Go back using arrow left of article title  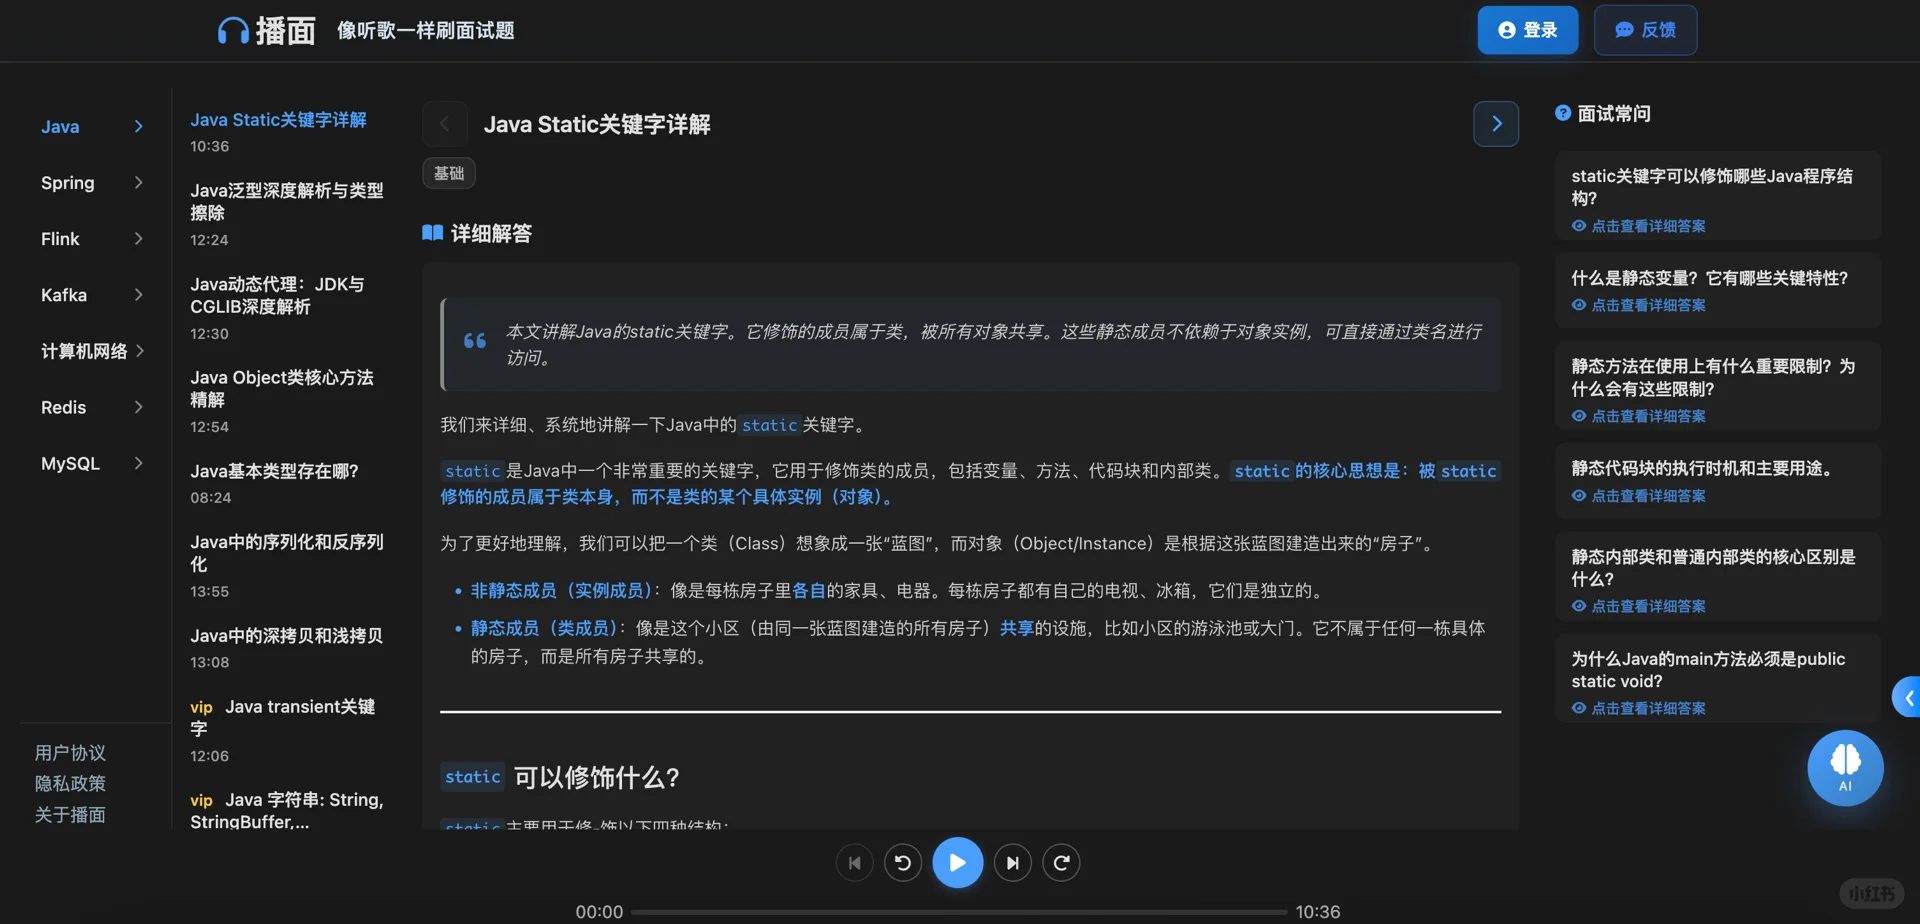[x=445, y=123]
